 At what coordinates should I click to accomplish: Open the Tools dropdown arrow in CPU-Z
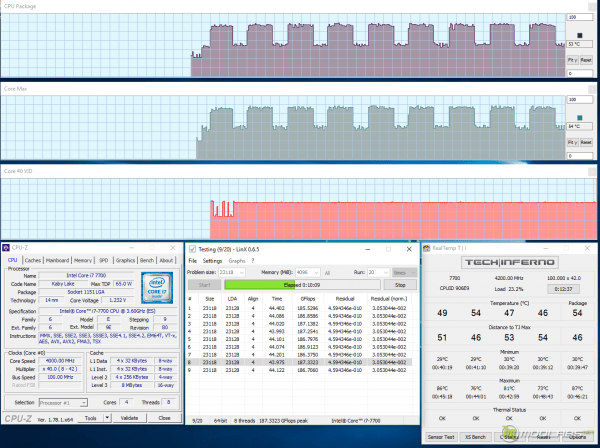tap(108, 418)
